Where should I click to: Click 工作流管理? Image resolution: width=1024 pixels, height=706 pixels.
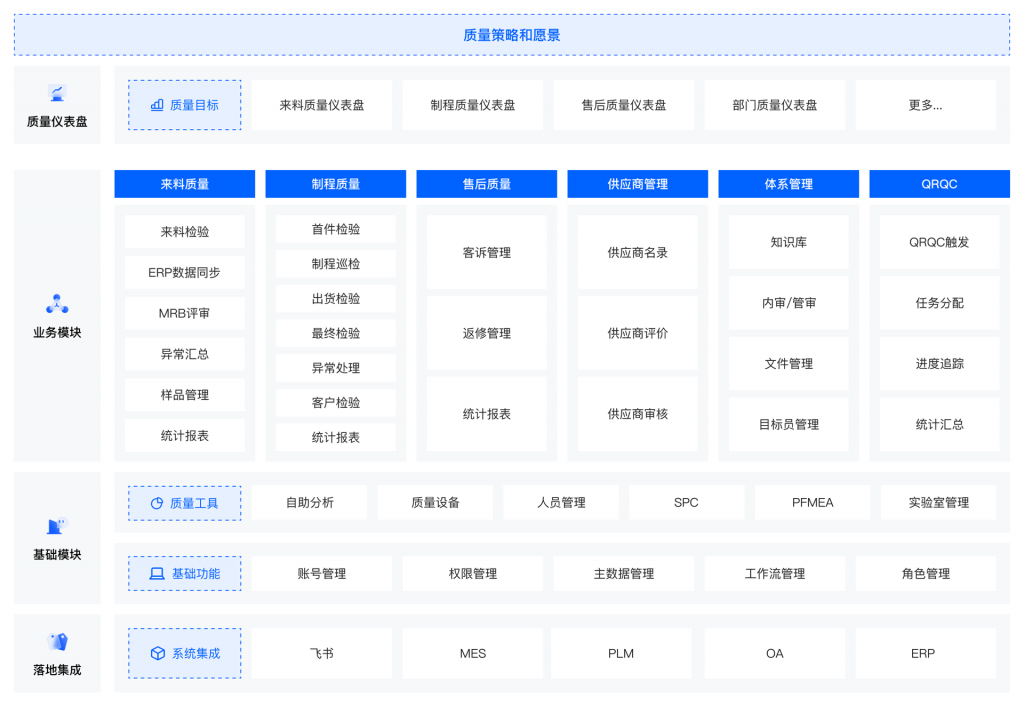775,573
